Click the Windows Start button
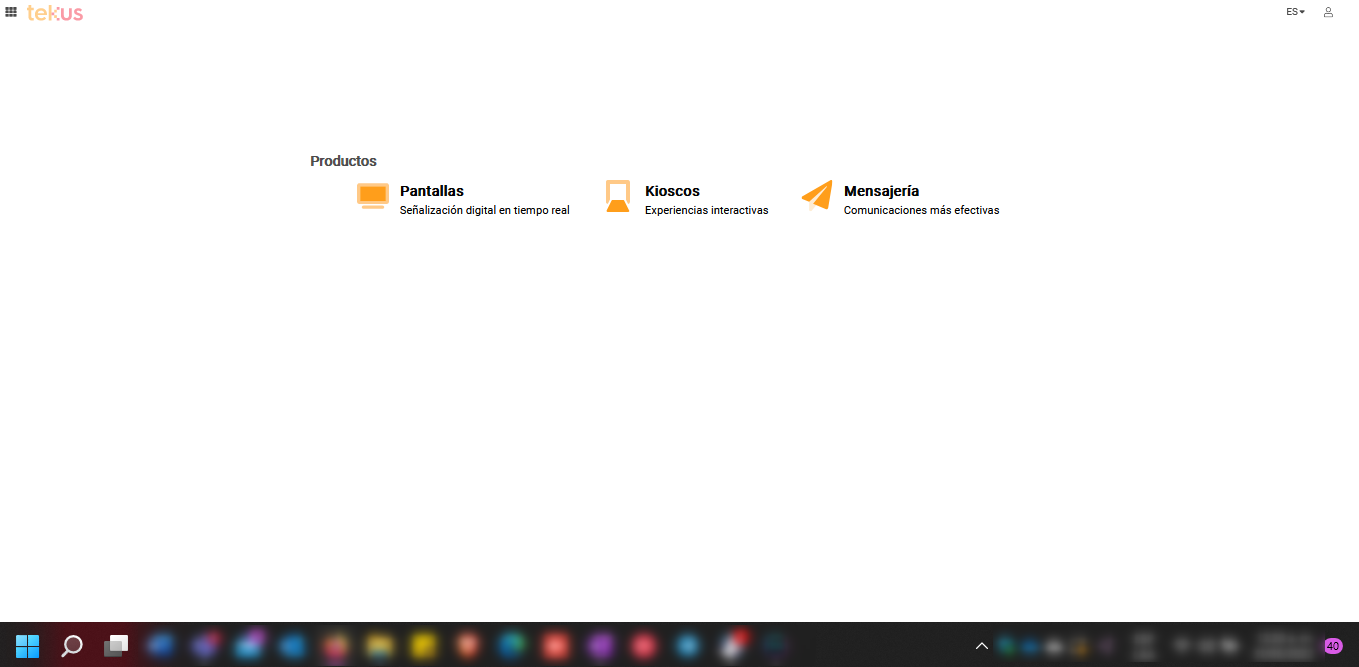Image resolution: width=1359 pixels, height=667 pixels. 27,647
